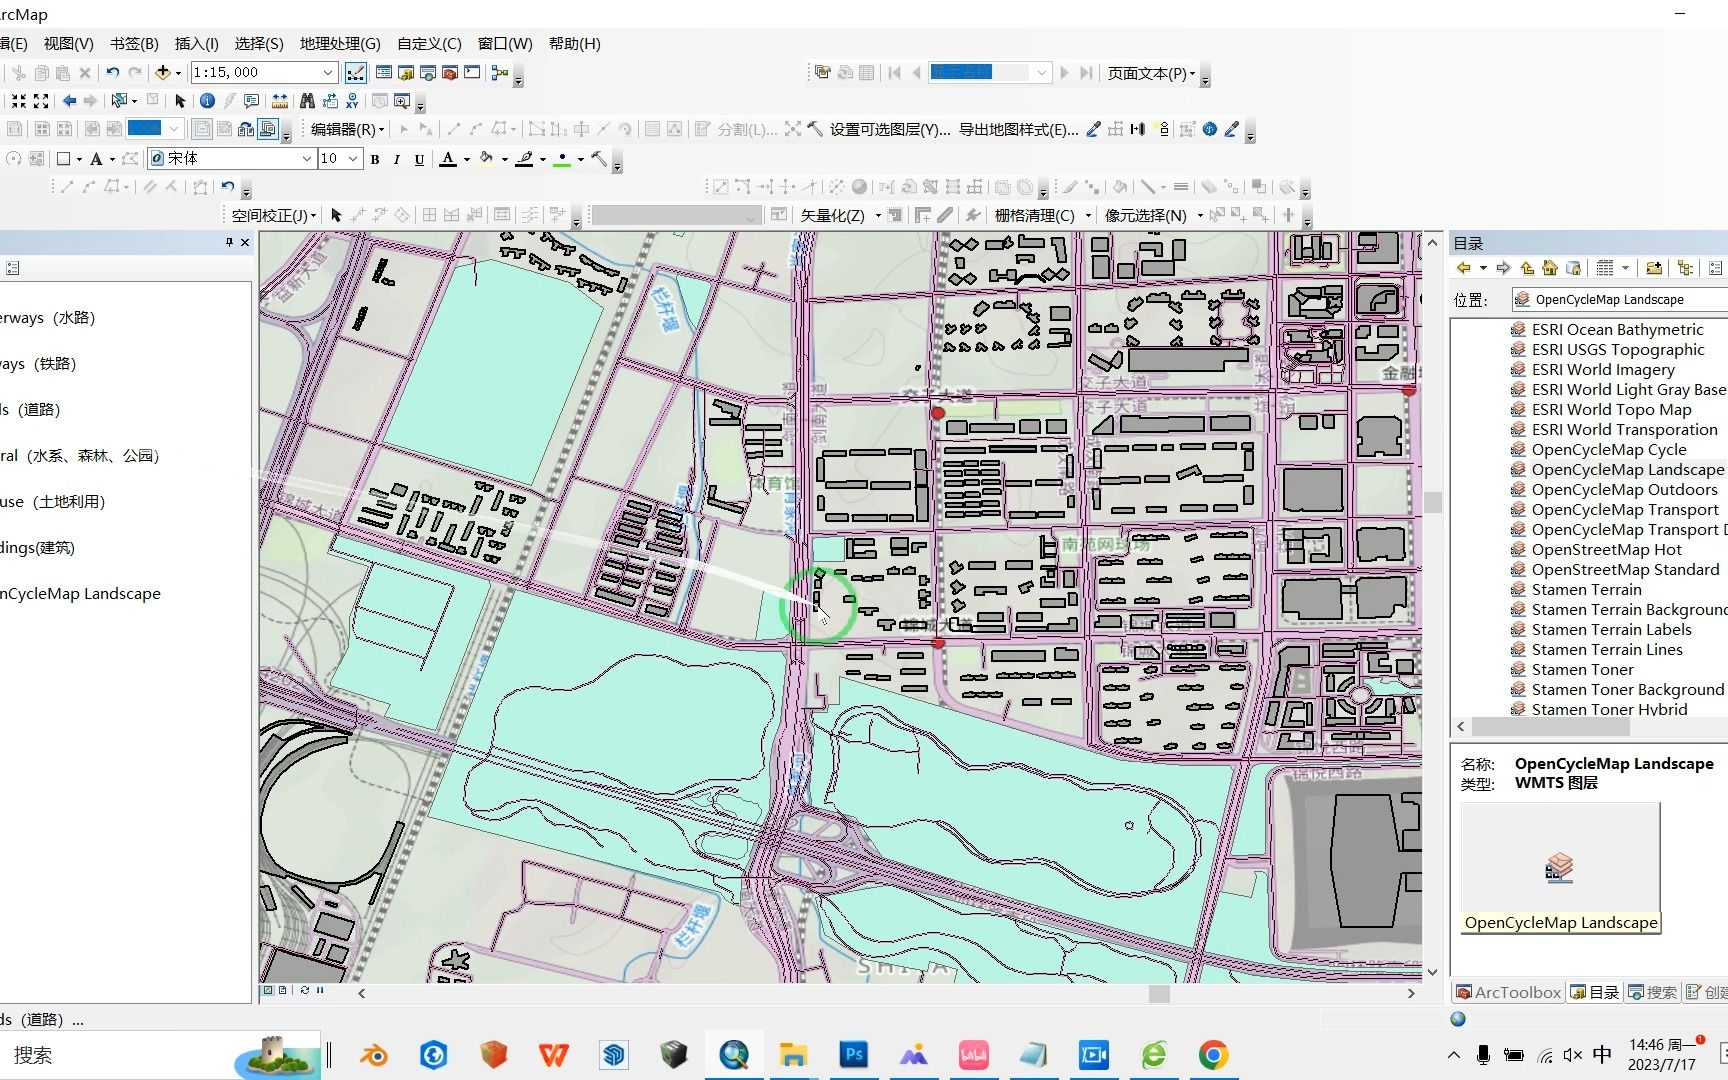This screenshot has height=1080, width=1728.
Task: Open the font name 宋体 dropdown
Action: coord(307,159)
